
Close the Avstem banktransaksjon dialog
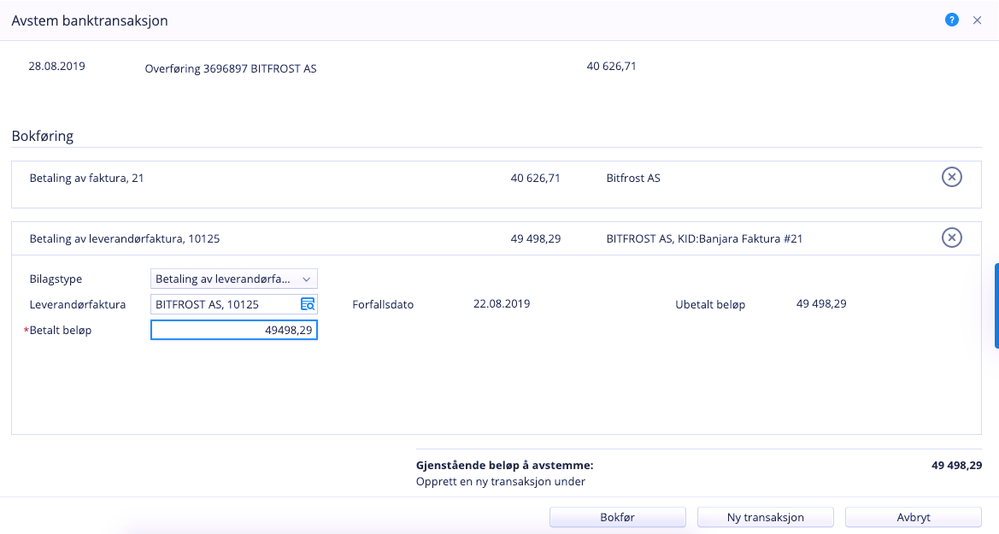click(x=977, y=20)
